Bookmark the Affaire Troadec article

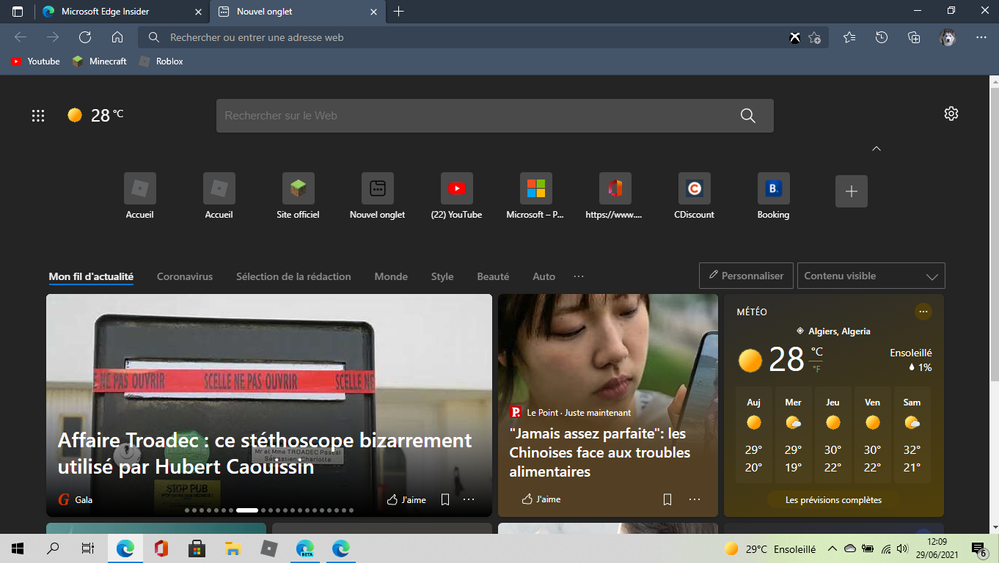[x=445, y=500]
